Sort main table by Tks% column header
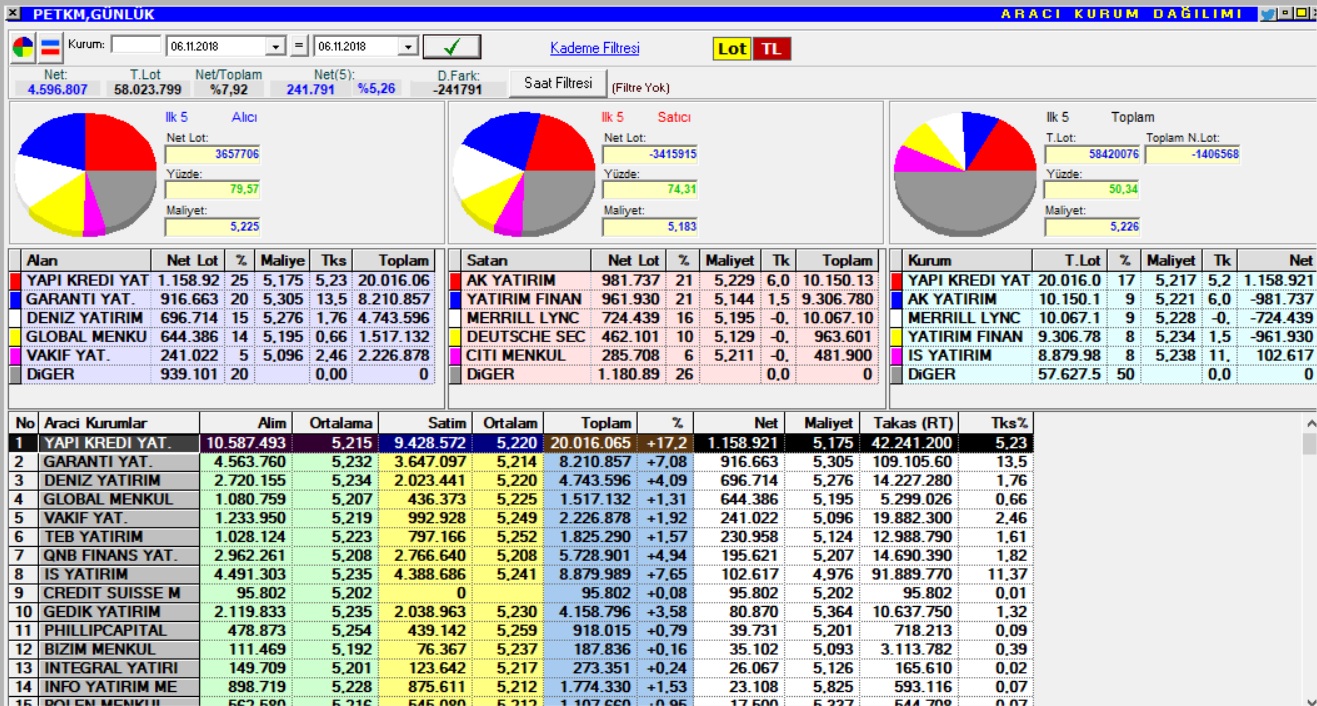Viewport: 1317px width, 706px height. tap(995, 423)
